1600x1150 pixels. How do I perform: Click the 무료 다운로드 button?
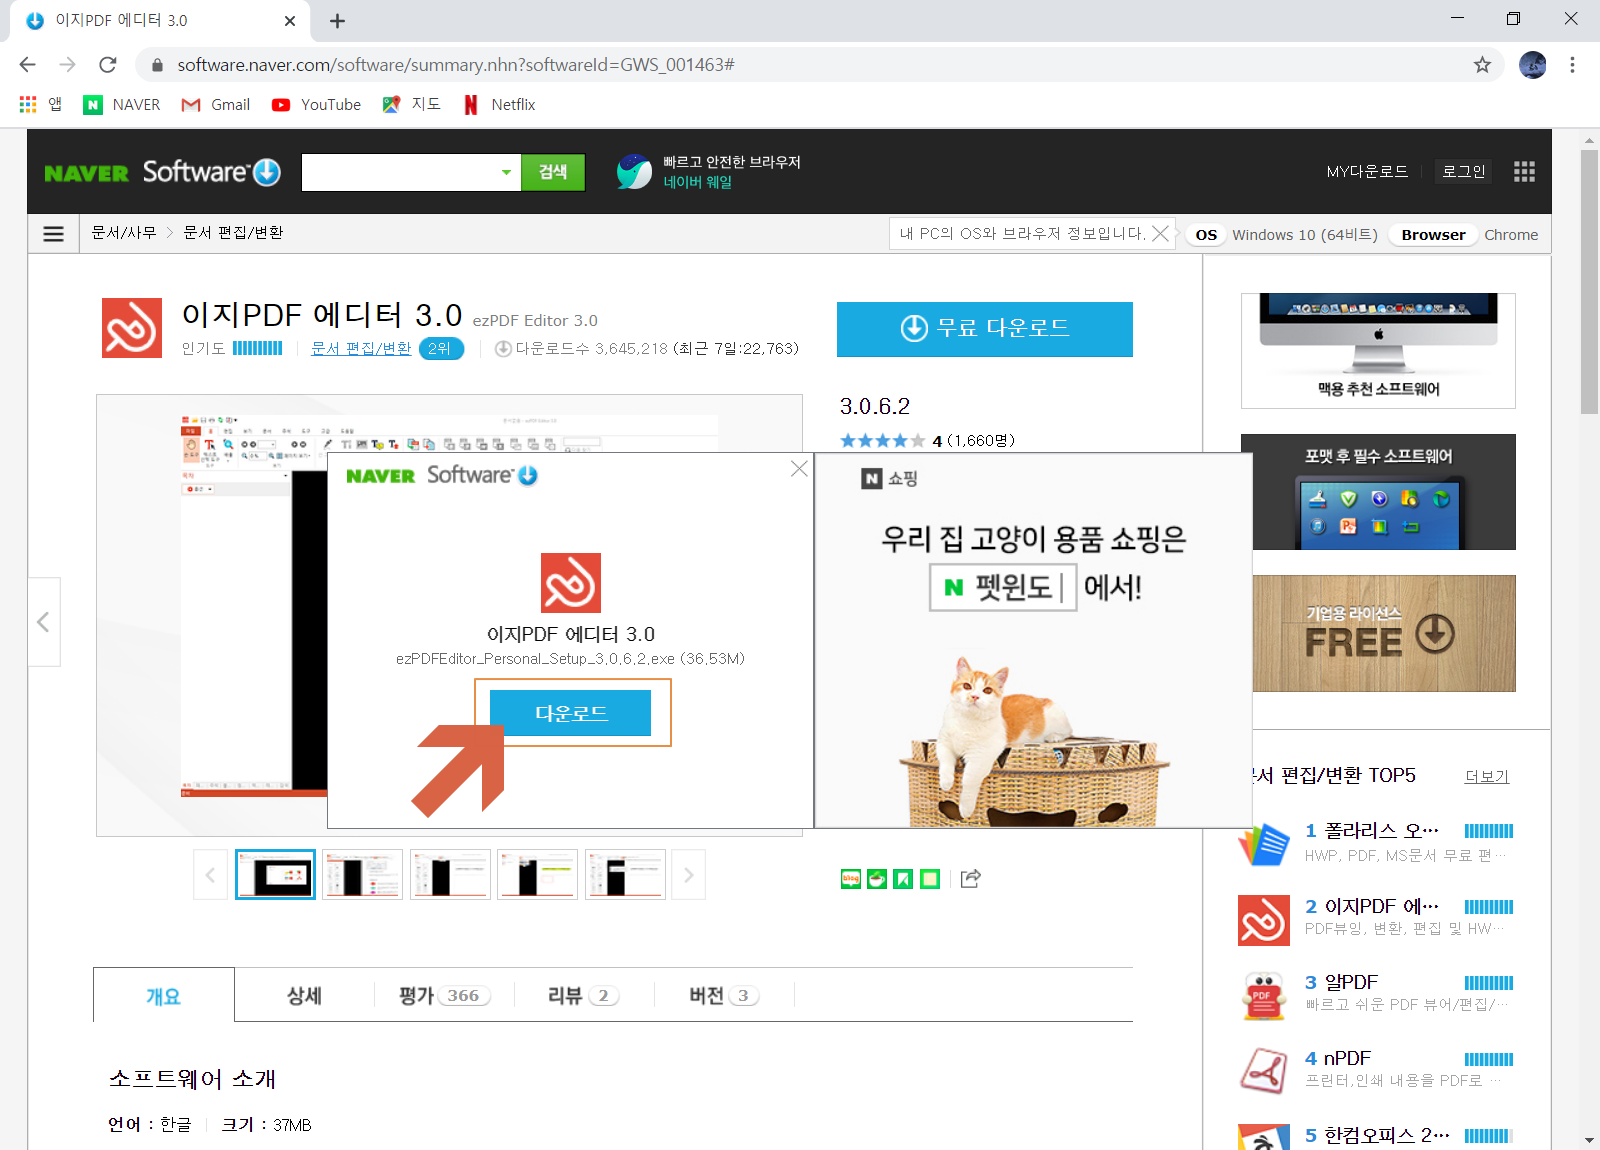pyautogui.click(x=984, y=329)
